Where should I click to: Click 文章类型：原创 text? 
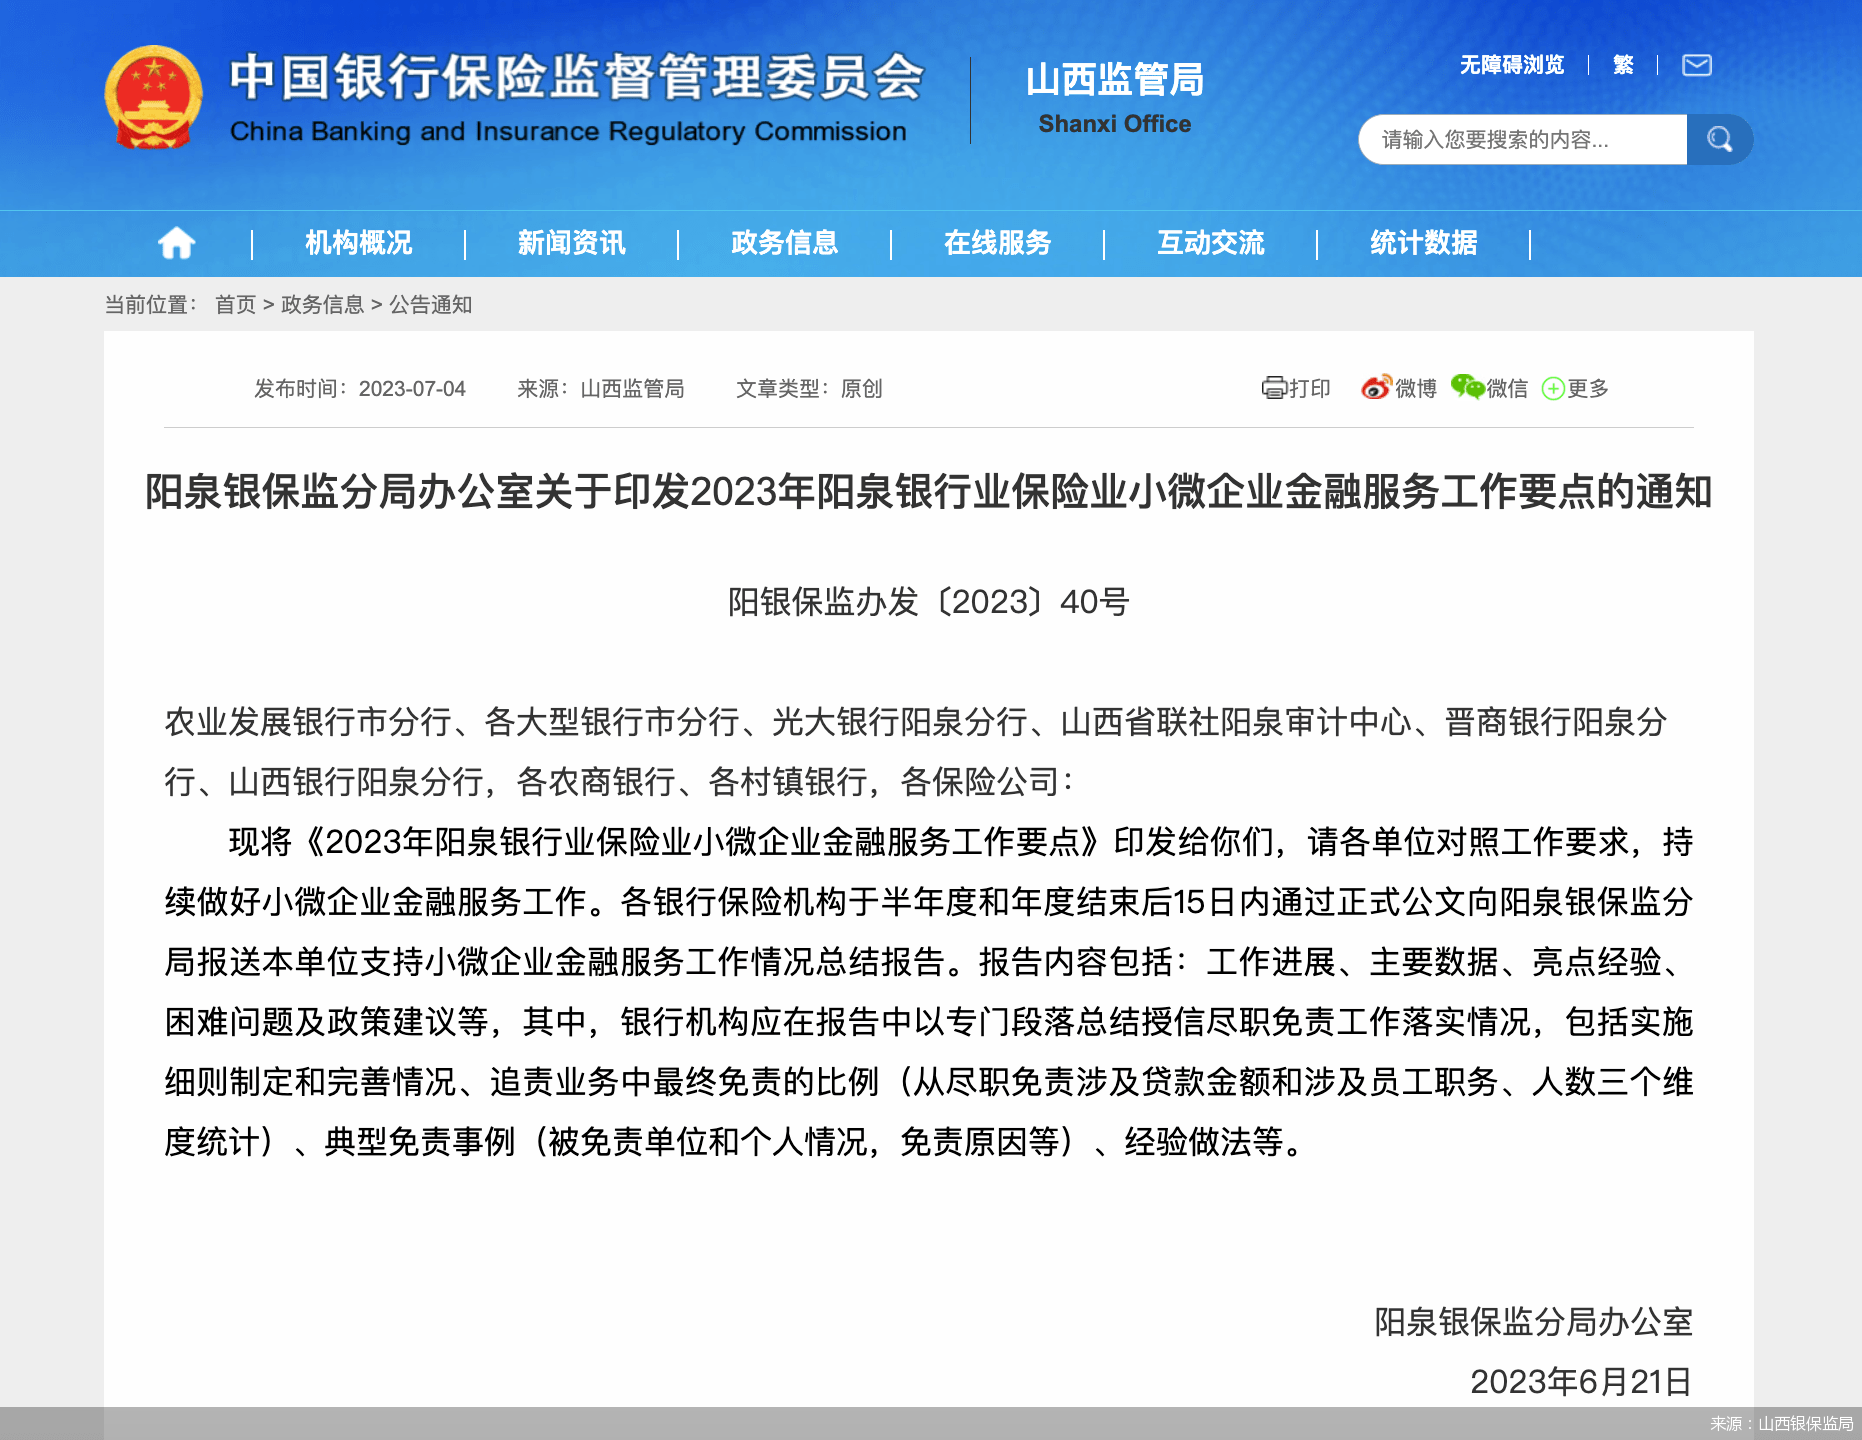click(809, 388)
